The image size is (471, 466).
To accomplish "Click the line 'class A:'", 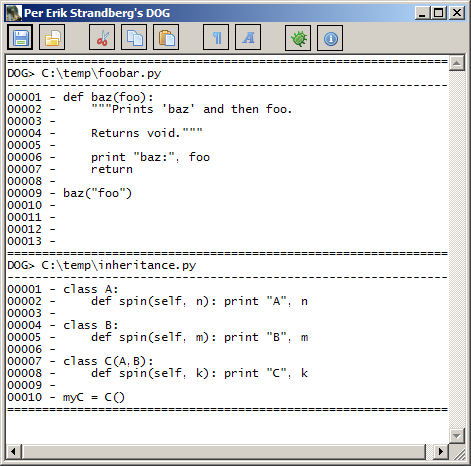I will coord(91,289).
